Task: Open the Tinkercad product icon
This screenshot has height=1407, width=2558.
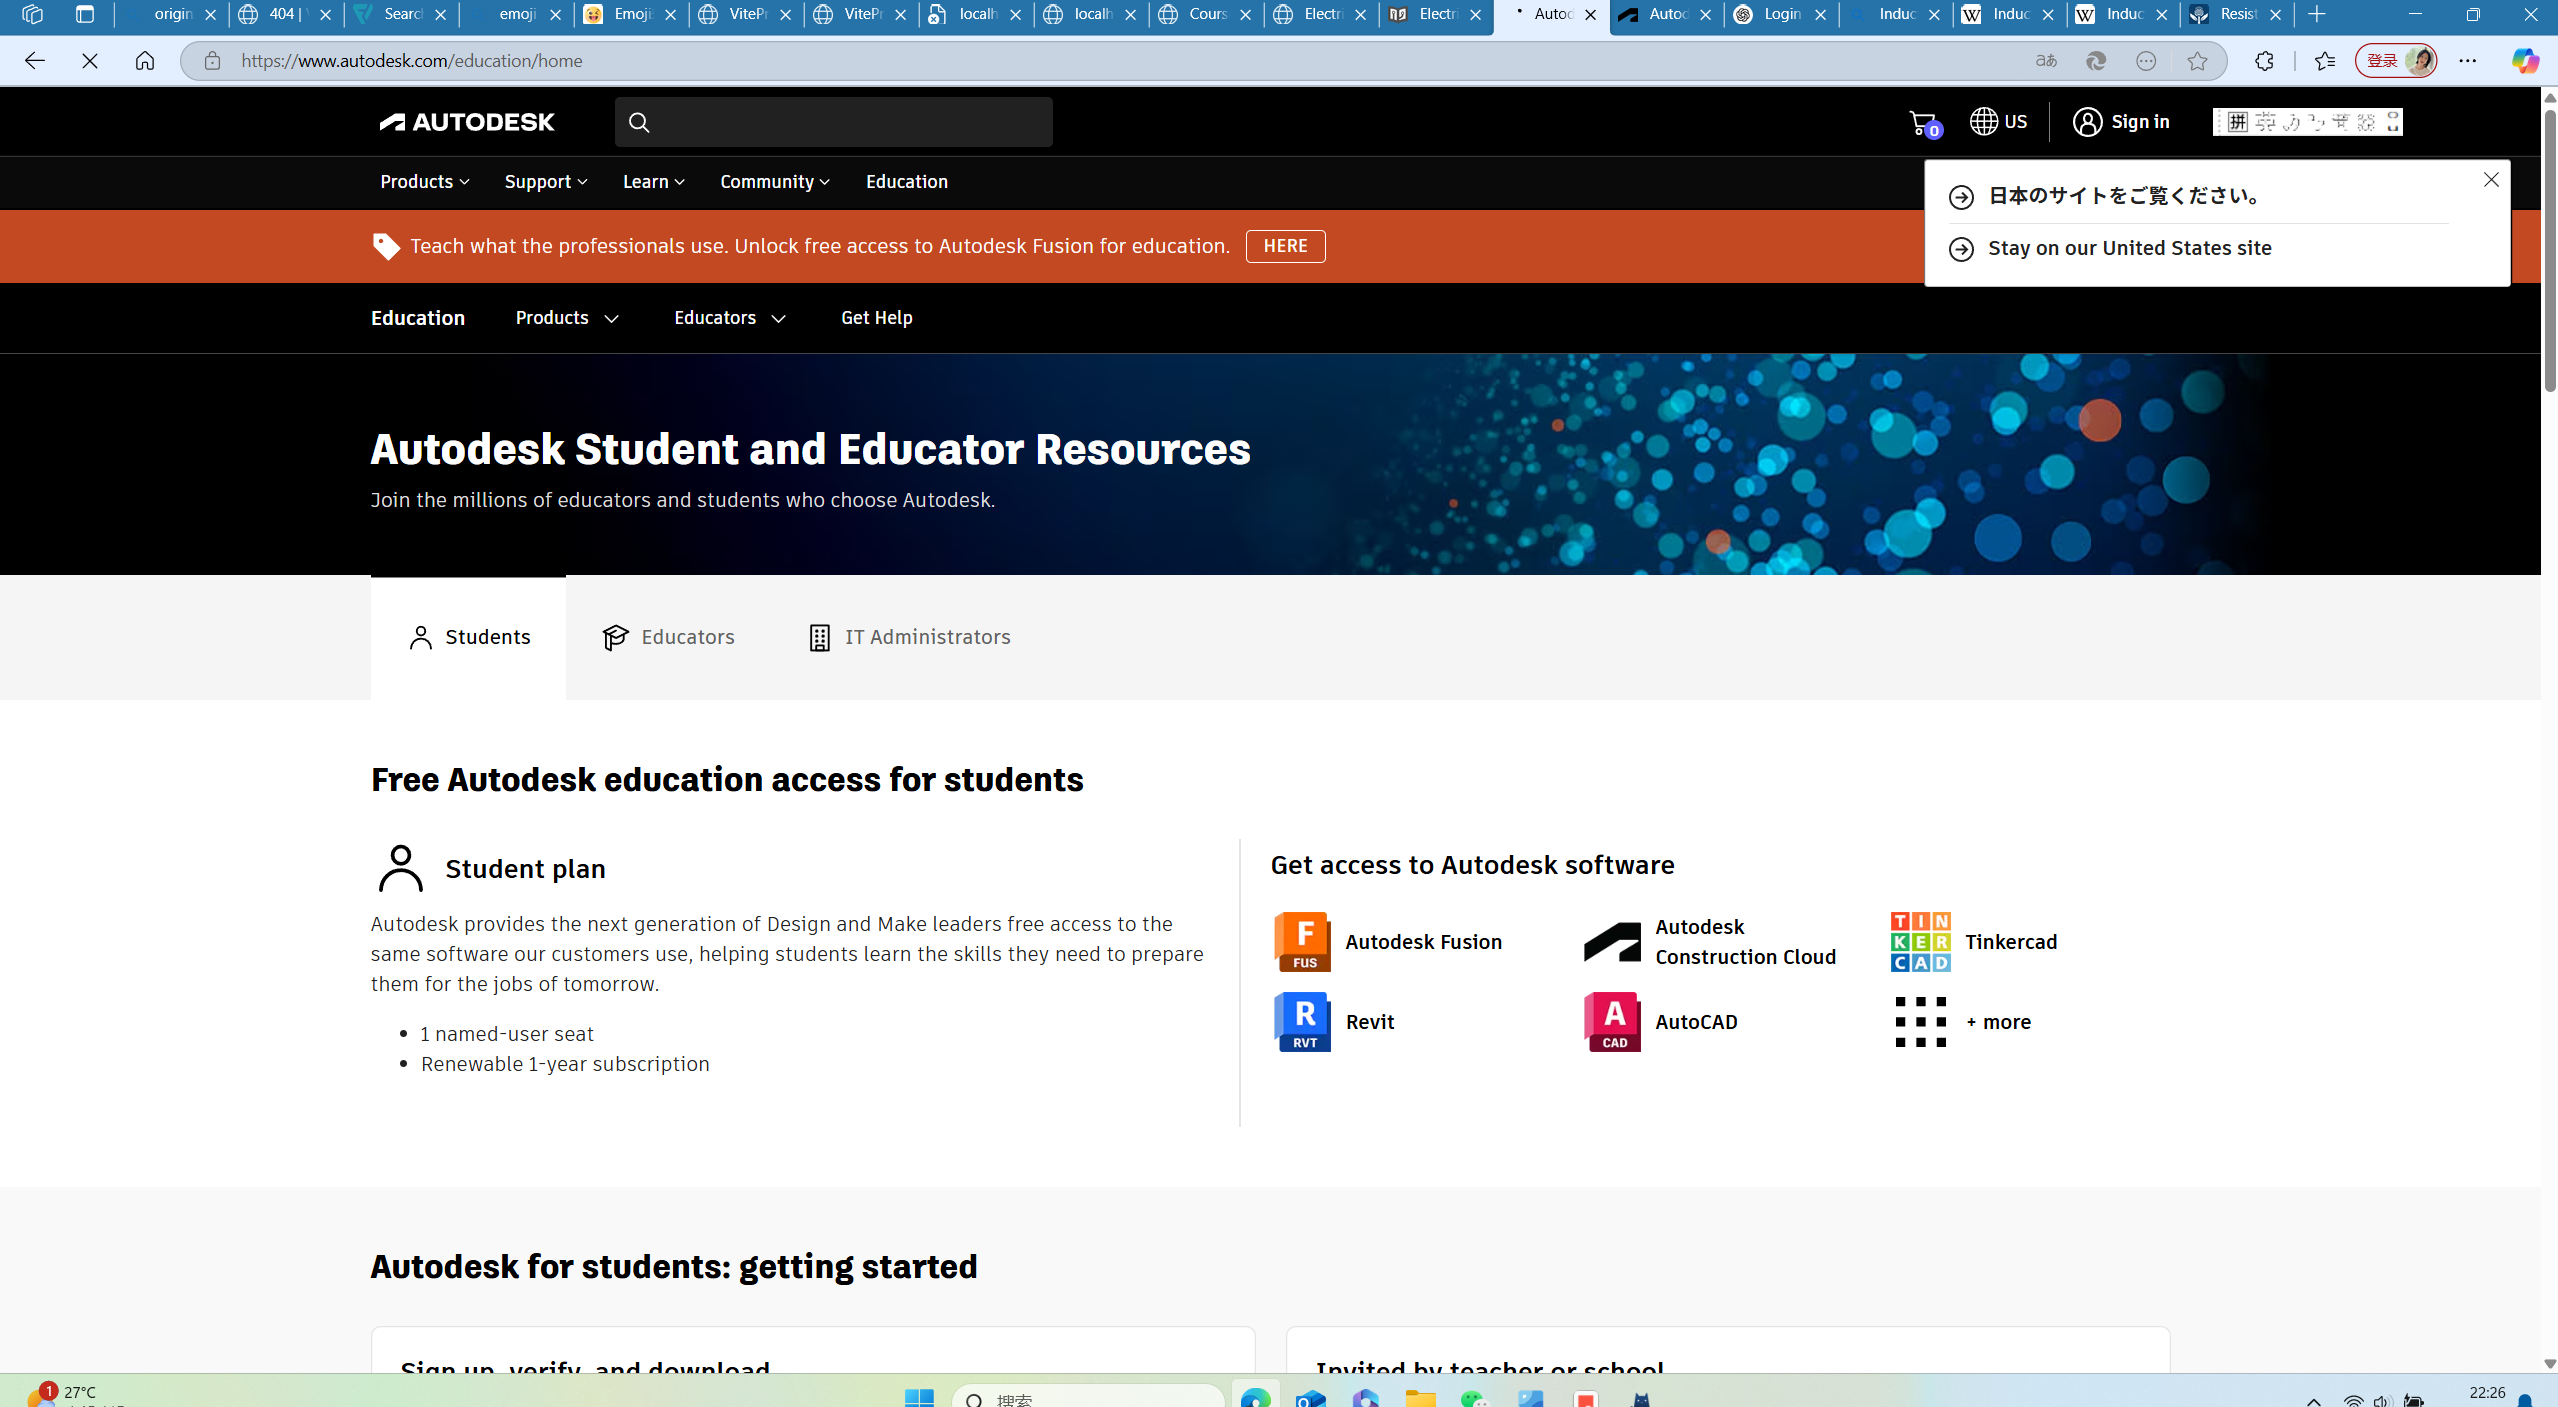Action: [x=1920, y=942]
